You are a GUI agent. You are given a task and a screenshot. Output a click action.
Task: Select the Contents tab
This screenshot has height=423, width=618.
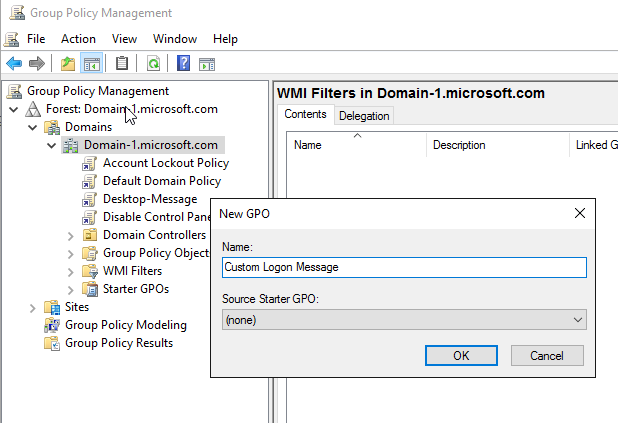[305, 114]
